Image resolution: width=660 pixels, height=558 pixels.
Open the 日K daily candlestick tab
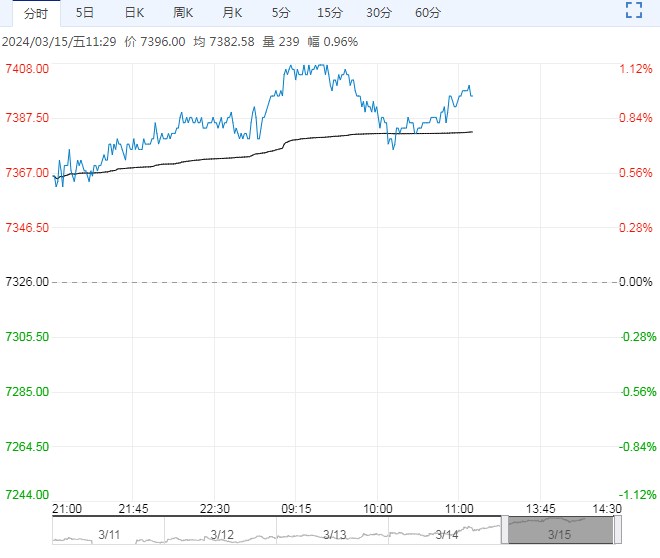[x=134, y=13]
